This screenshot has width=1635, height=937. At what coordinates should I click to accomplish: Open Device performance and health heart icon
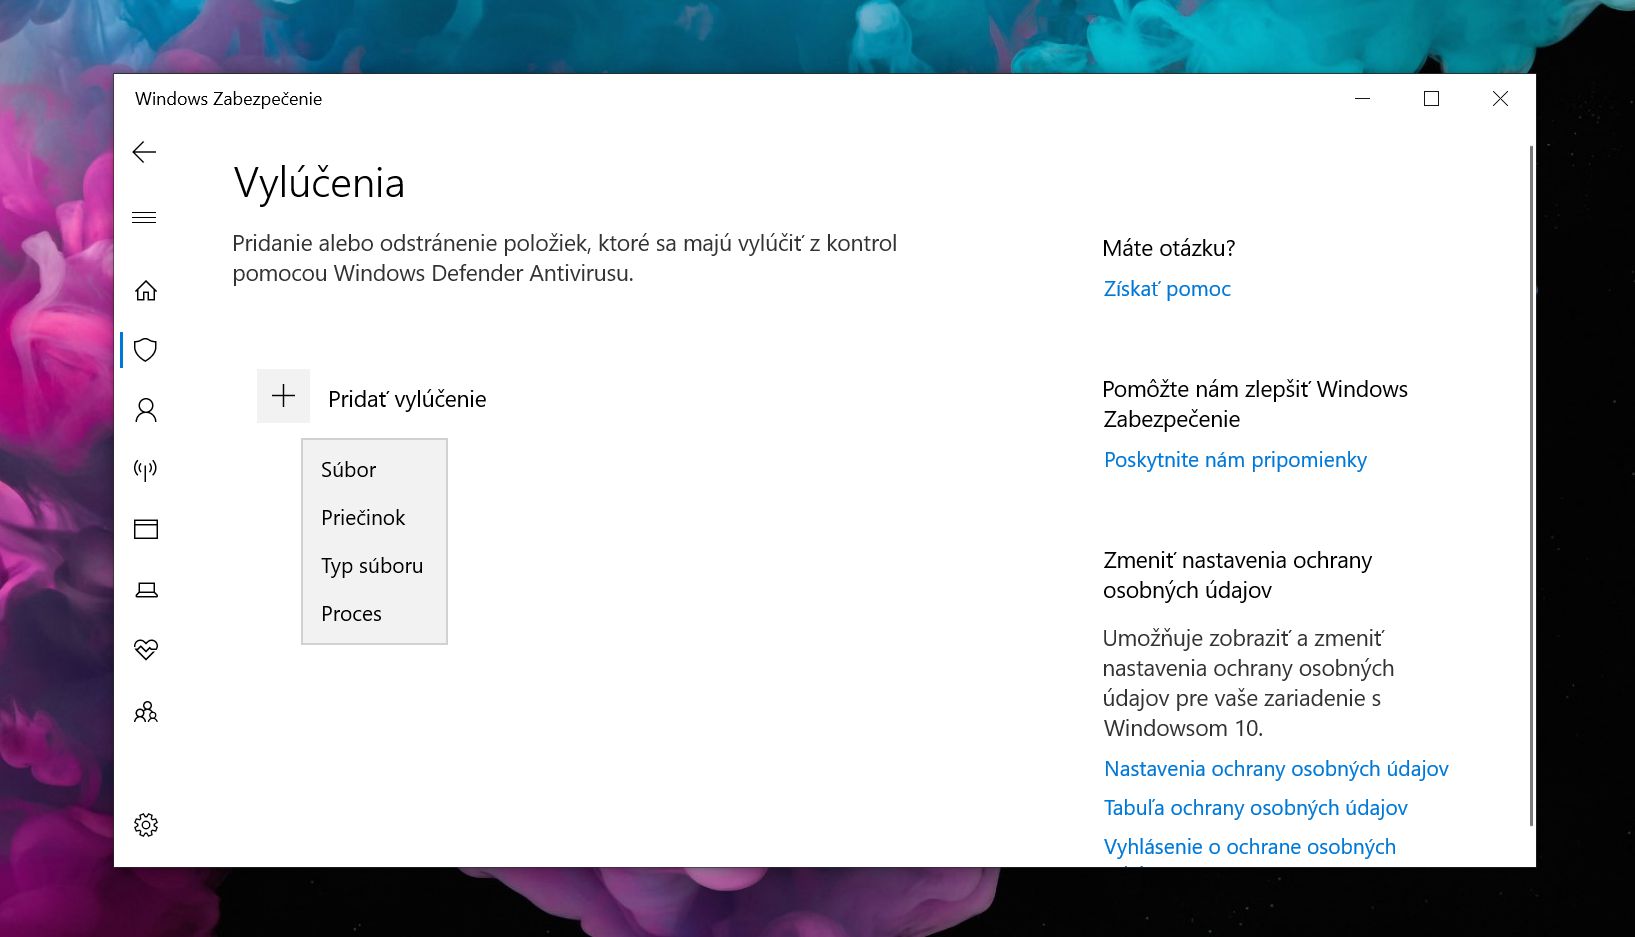[x=146, y=650]
